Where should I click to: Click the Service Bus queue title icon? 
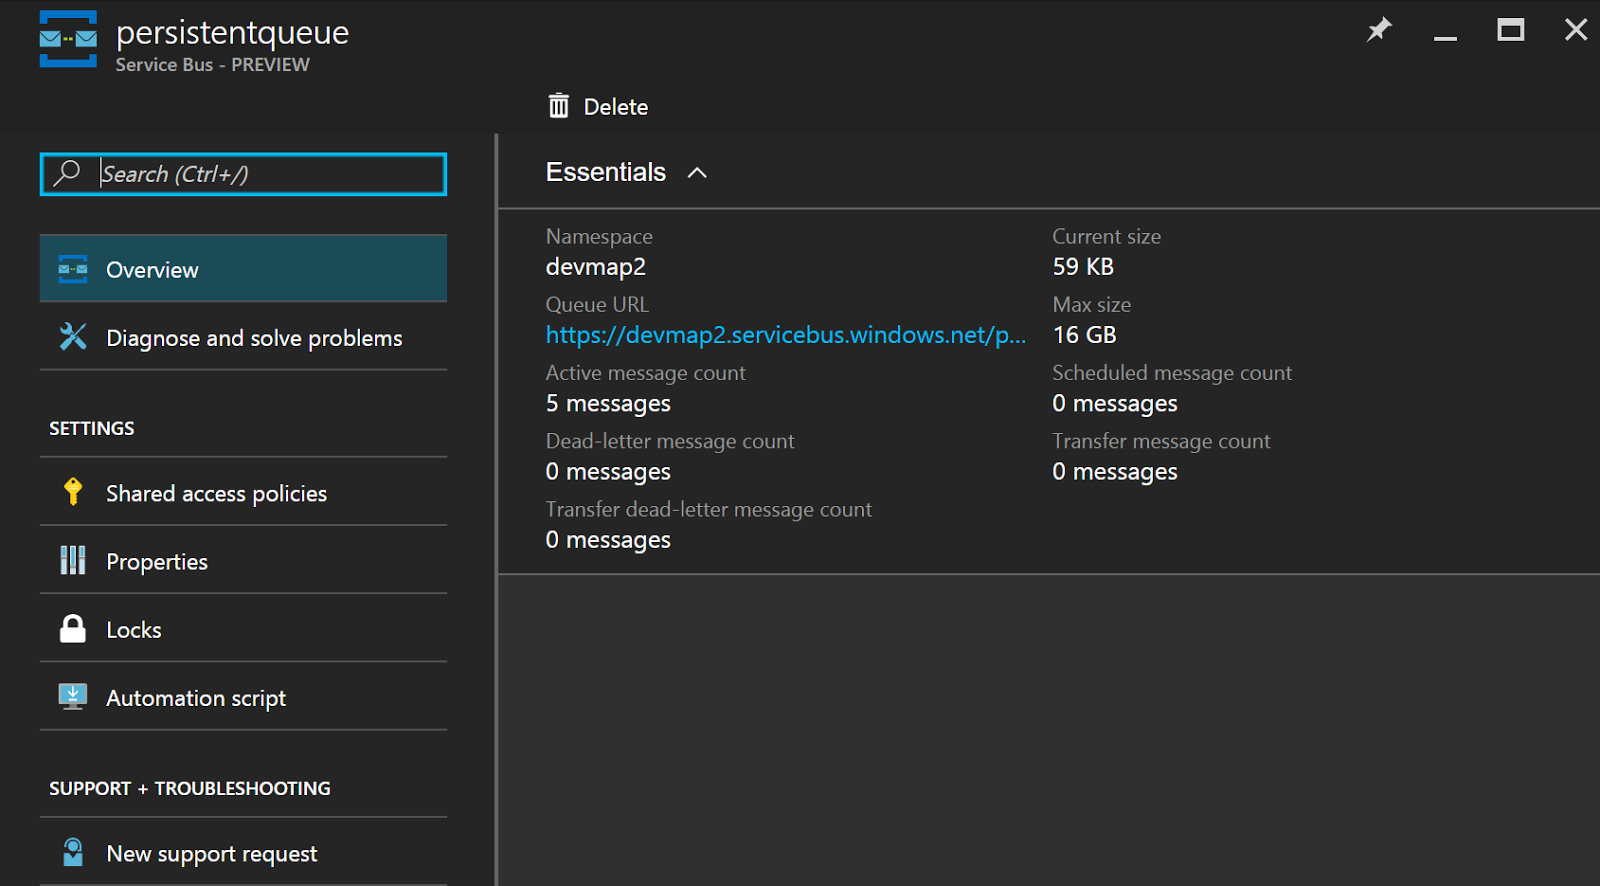coord(68,40)
